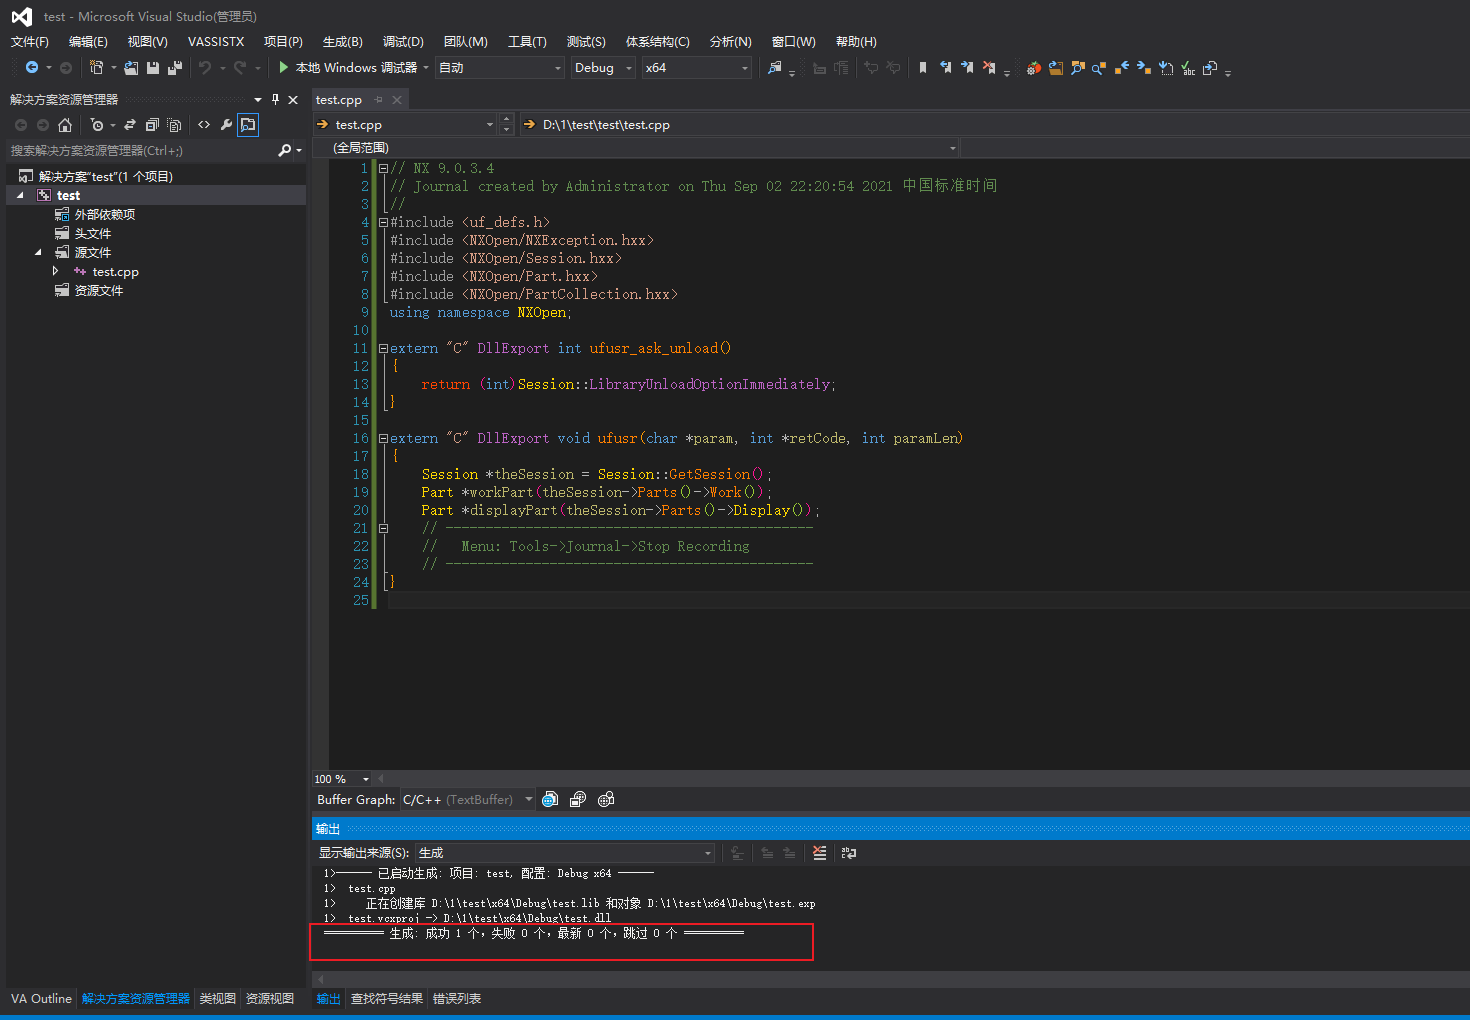Viewport: 1470px width, 1020px height.
Task: Open the 工具(T) menu
Action: pyautogui.click(x=527, y=41)
